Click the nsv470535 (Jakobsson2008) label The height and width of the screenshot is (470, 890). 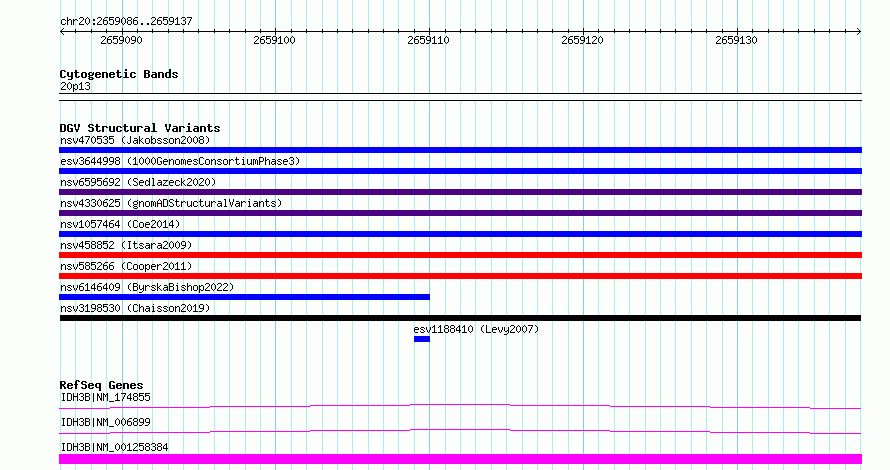135,140
